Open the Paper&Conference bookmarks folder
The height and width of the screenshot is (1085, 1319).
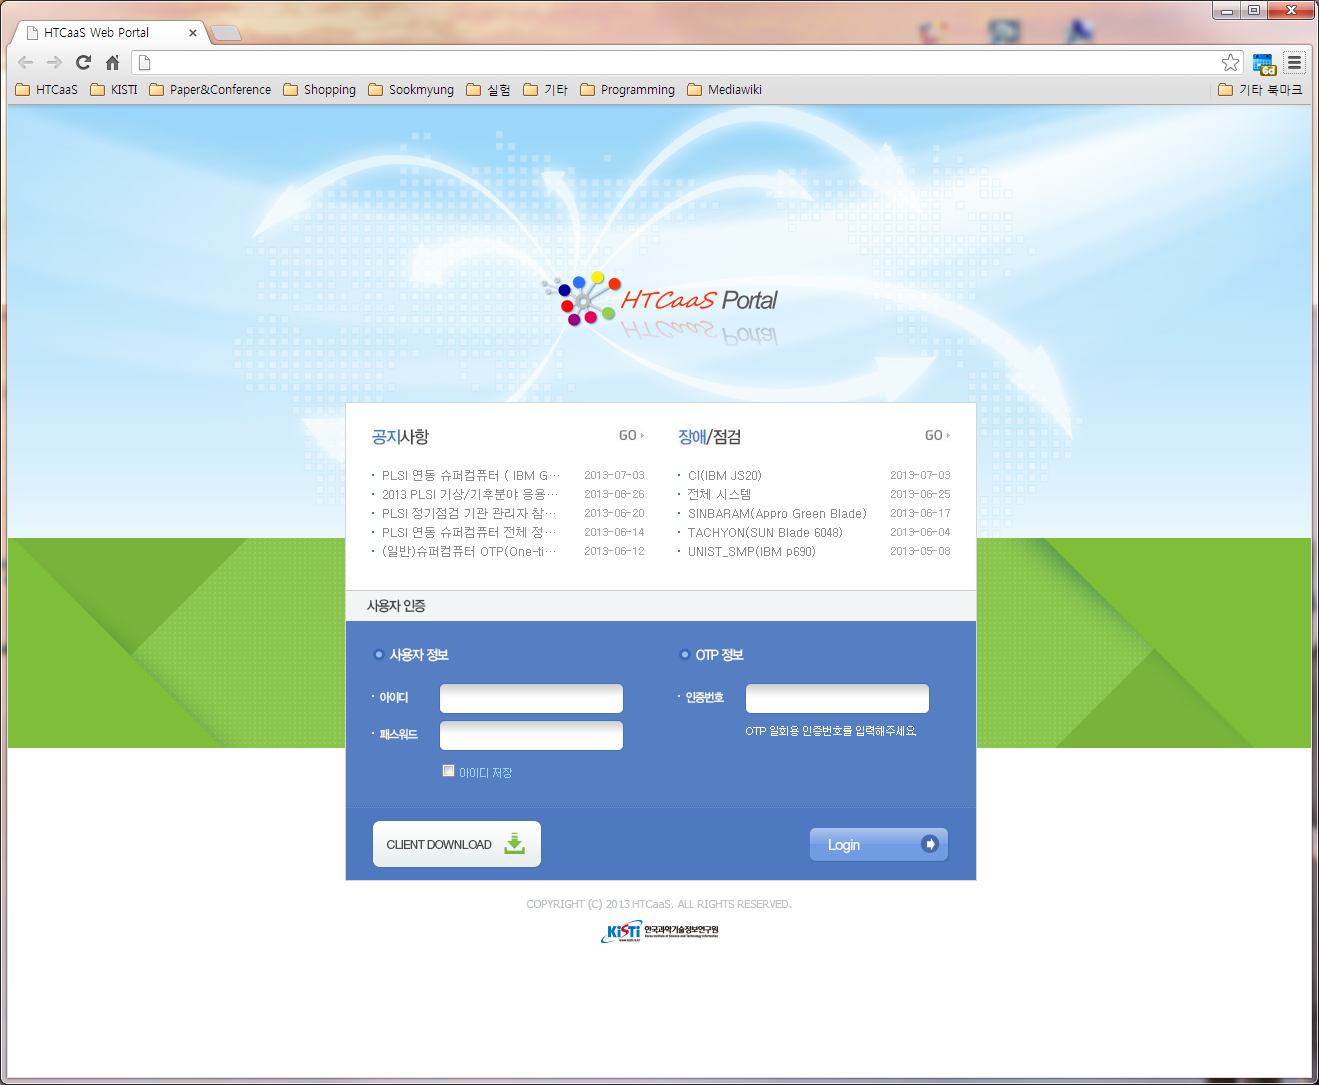[x=210, y=90]
